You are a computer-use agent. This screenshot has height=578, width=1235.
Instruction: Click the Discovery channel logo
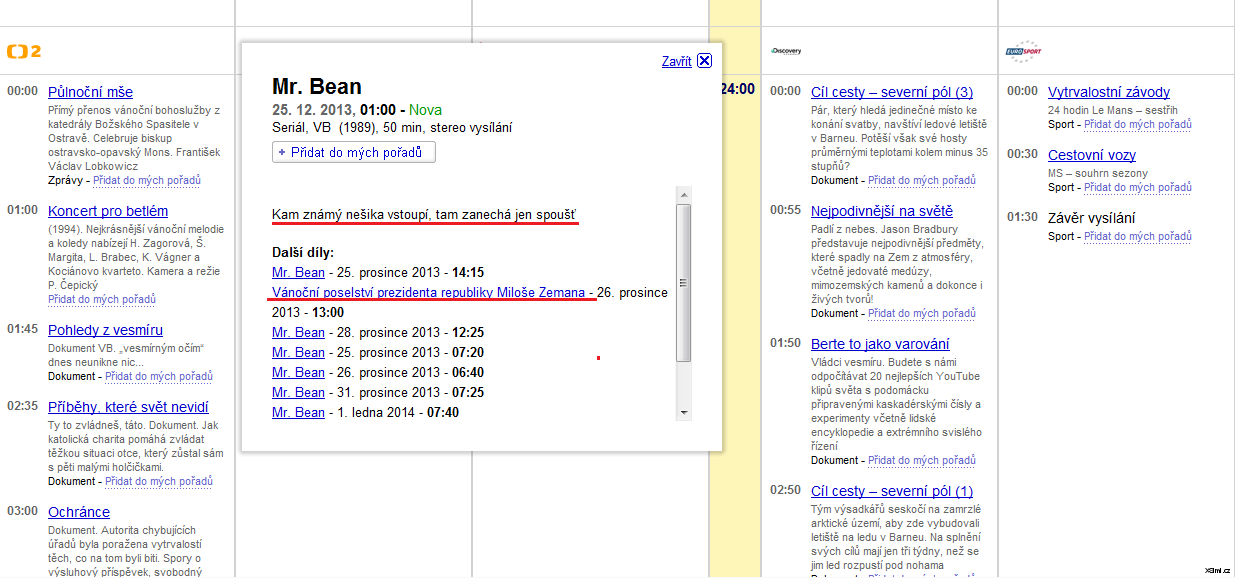pyautogui.click(x=786, y=50)
